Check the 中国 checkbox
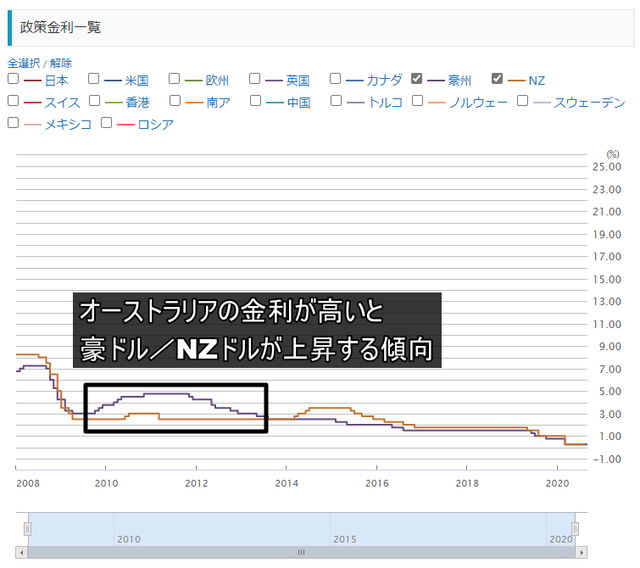The width and height of the screenshot is (640, 568). [x=256, y=100]
